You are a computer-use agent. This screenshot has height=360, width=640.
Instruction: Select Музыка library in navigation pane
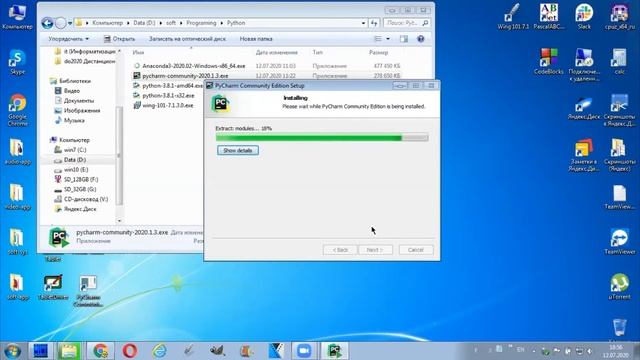74,120
